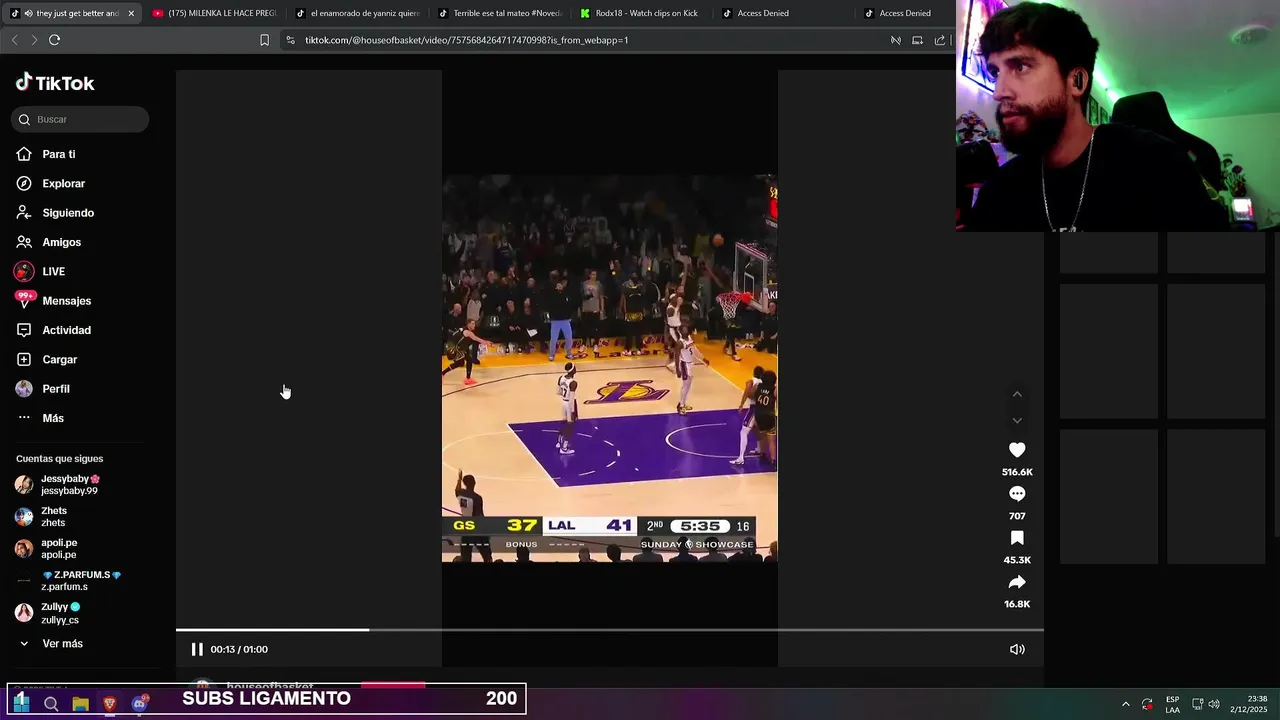Bookmark the video with save icon

coord(1017,538)
